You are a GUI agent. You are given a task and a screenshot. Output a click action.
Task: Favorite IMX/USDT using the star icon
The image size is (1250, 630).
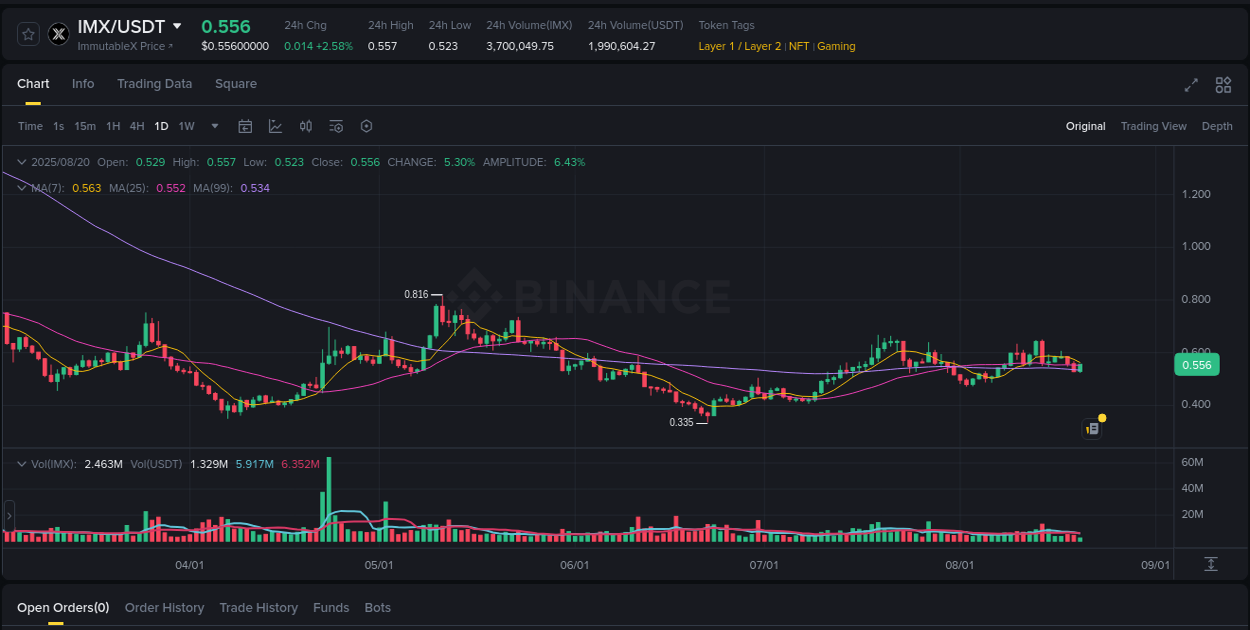point(28,33)
